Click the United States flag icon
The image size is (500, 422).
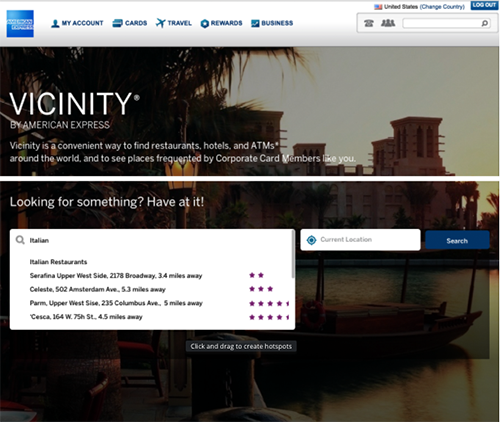pos(378,6)
